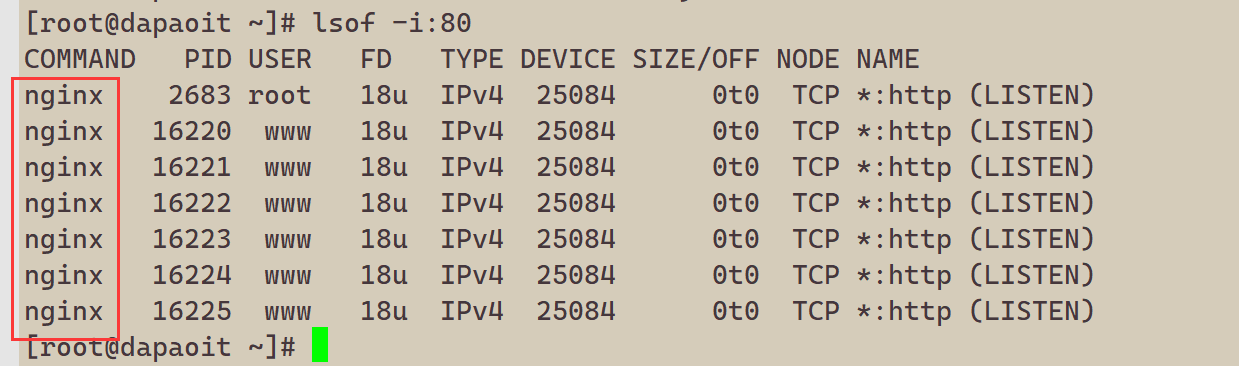Click the lsof -i:80 command text

[x=391, y=20]
